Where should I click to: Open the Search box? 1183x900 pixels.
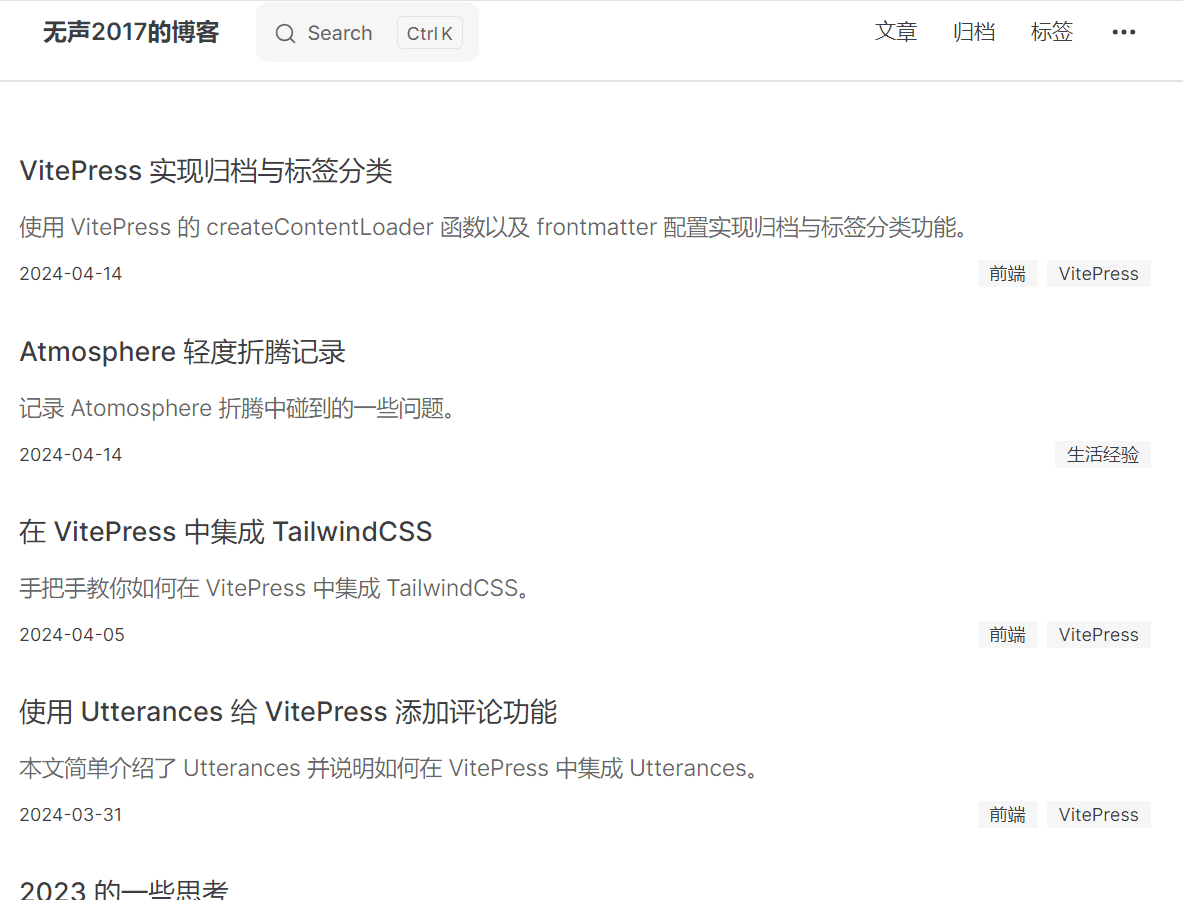[x=367, y=32]
